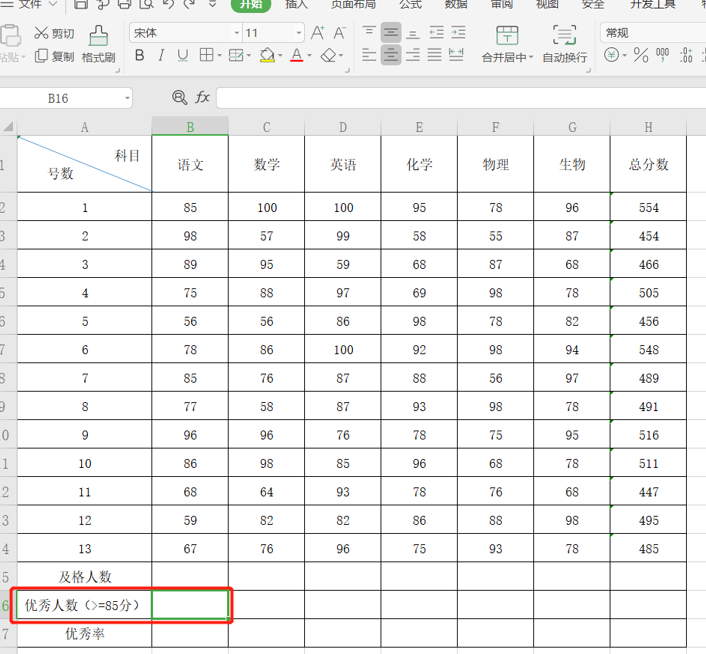The width and height of the screenshot is (706, 654).
Task: Click the decrease indent icon
Action: point(436,33)
